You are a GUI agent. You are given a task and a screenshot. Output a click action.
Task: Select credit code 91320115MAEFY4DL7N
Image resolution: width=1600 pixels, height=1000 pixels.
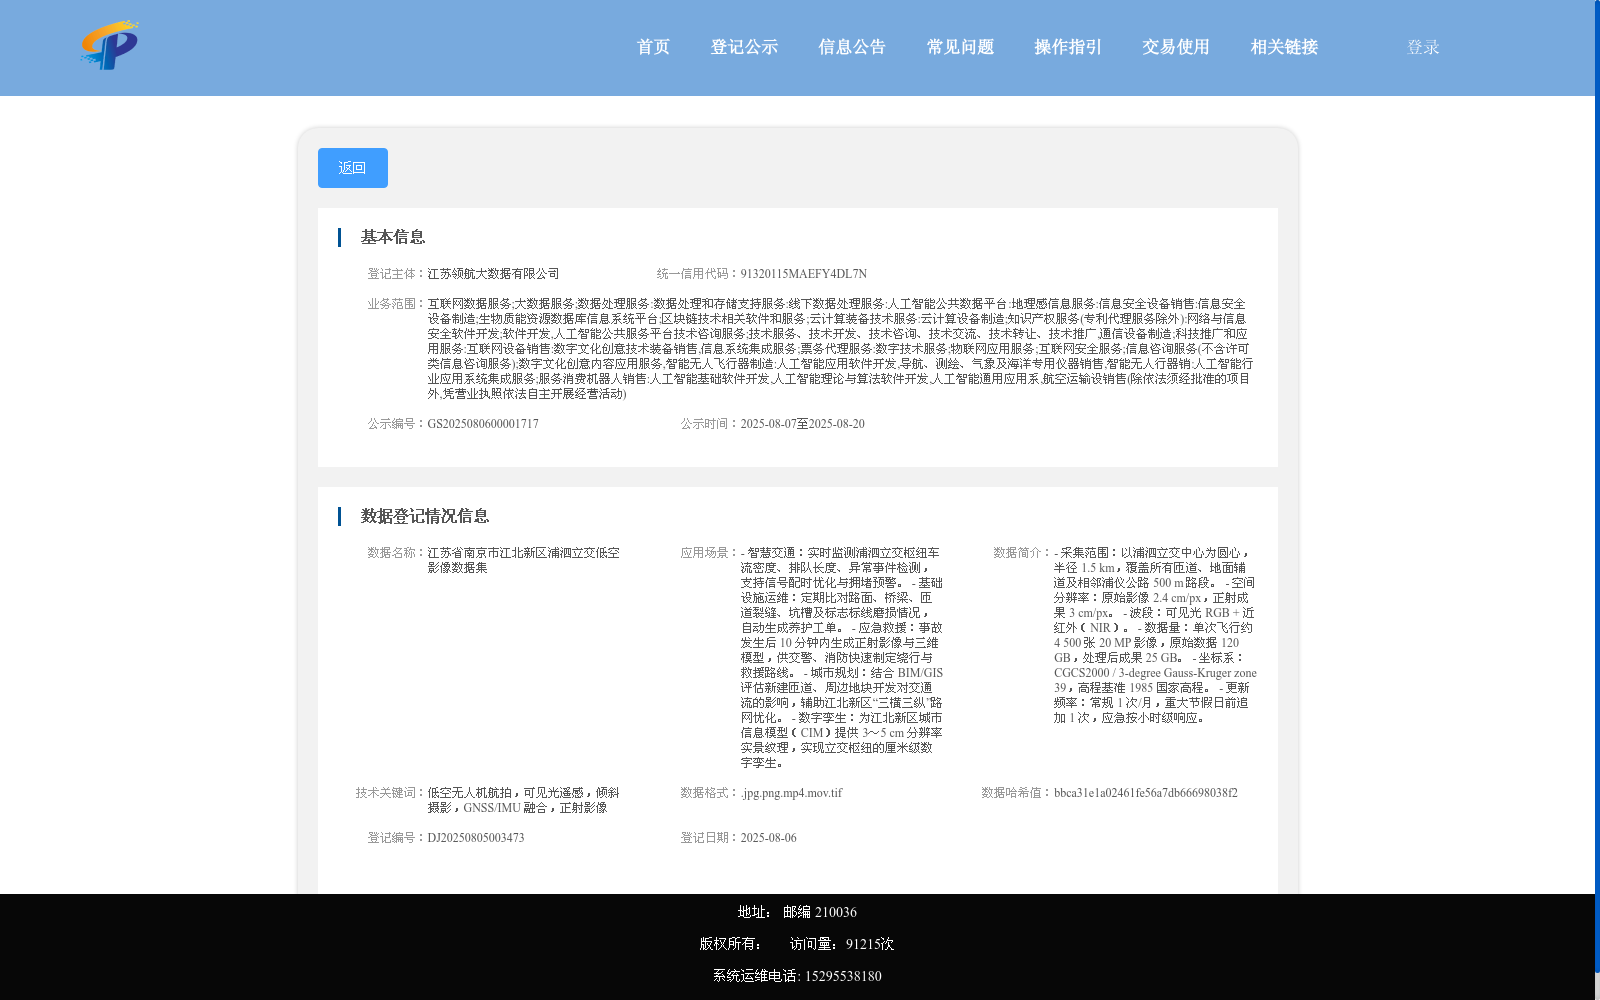coord(803,274)
